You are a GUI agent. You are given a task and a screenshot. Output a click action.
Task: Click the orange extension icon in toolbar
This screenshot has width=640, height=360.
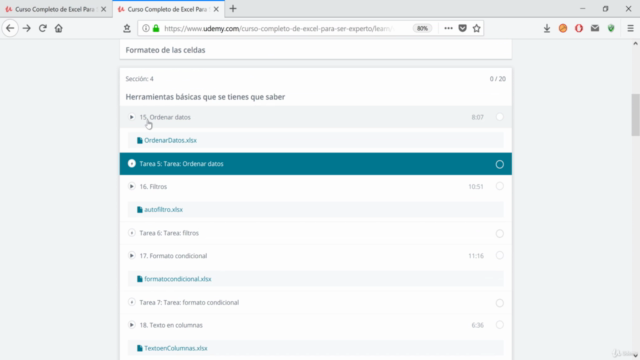(563, 28)
